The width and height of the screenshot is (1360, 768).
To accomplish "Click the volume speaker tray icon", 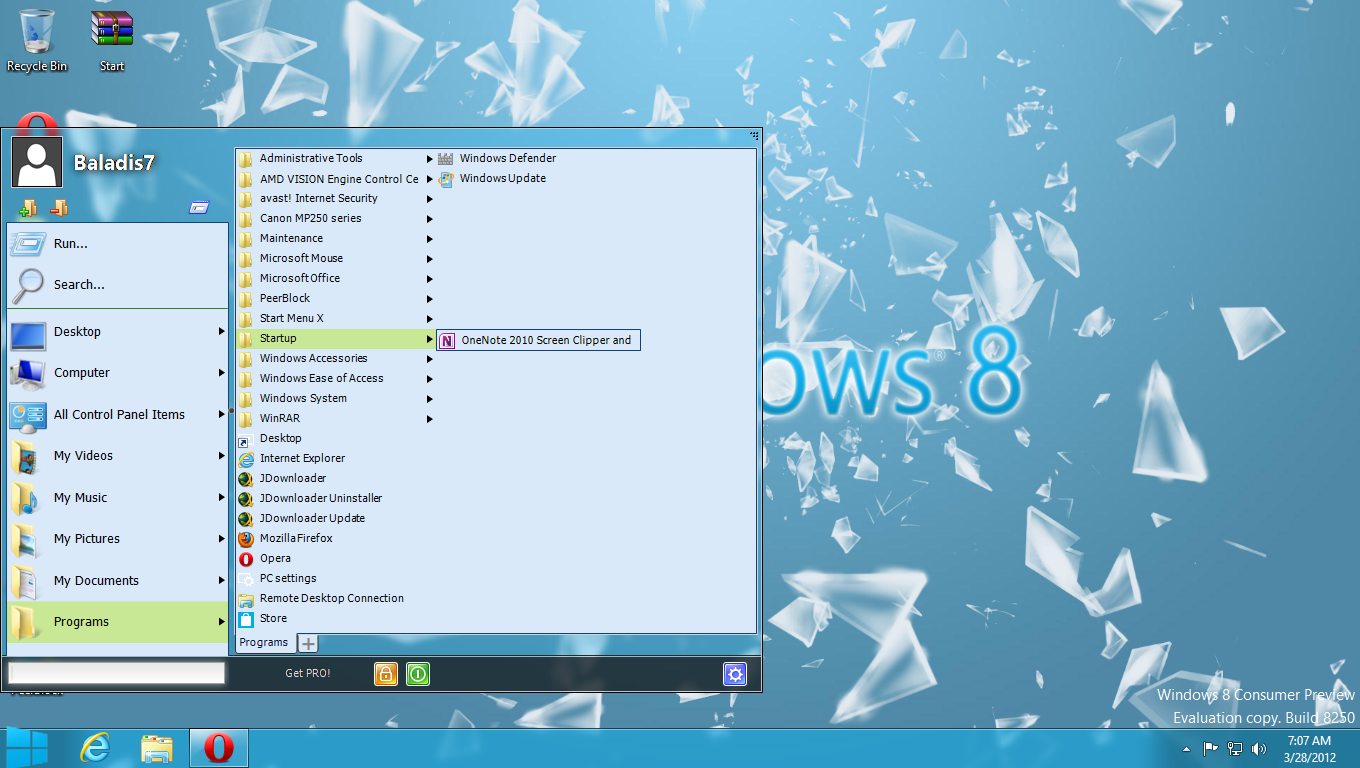I will pyautogui.click(x=1259, y=748).
